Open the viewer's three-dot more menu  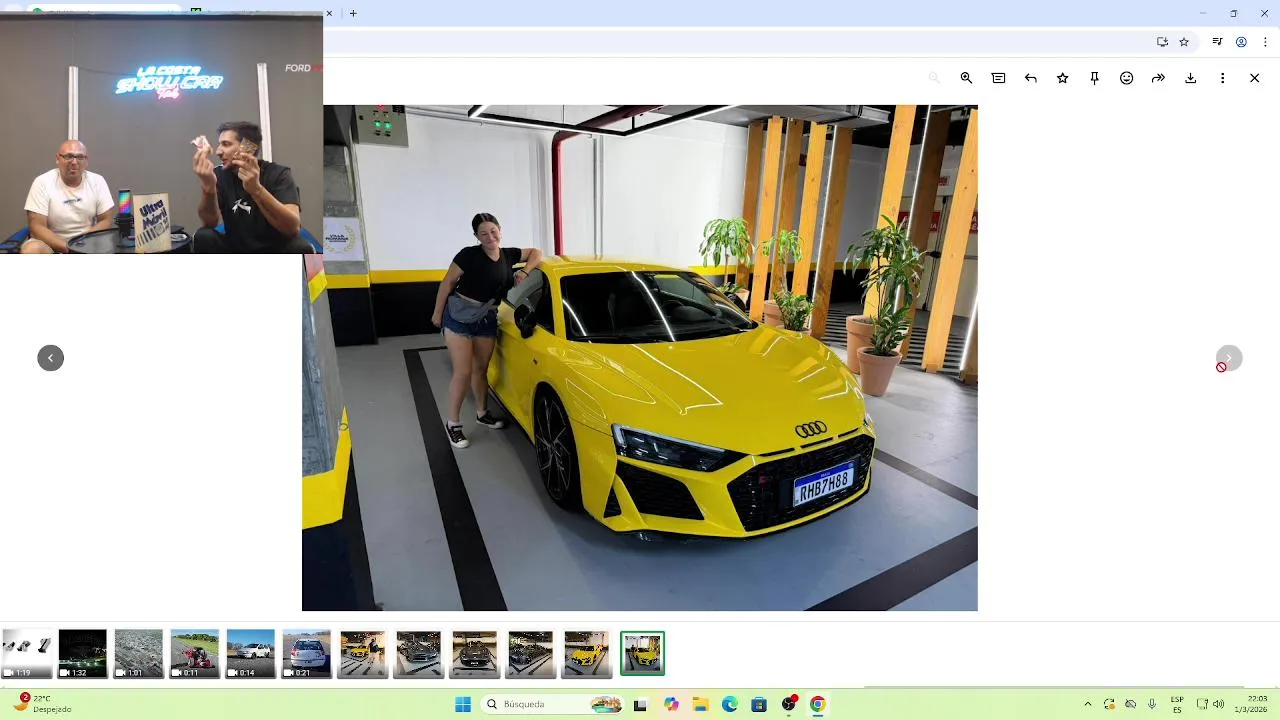tap(1222, 78)
